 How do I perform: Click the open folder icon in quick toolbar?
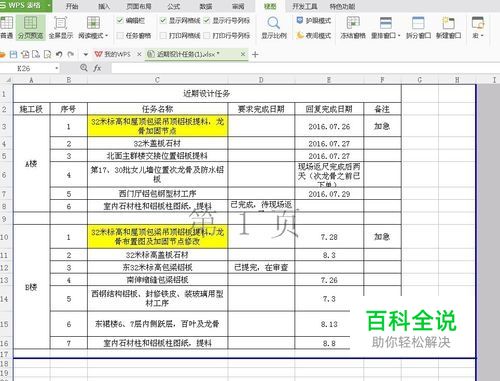pos(3,54)
